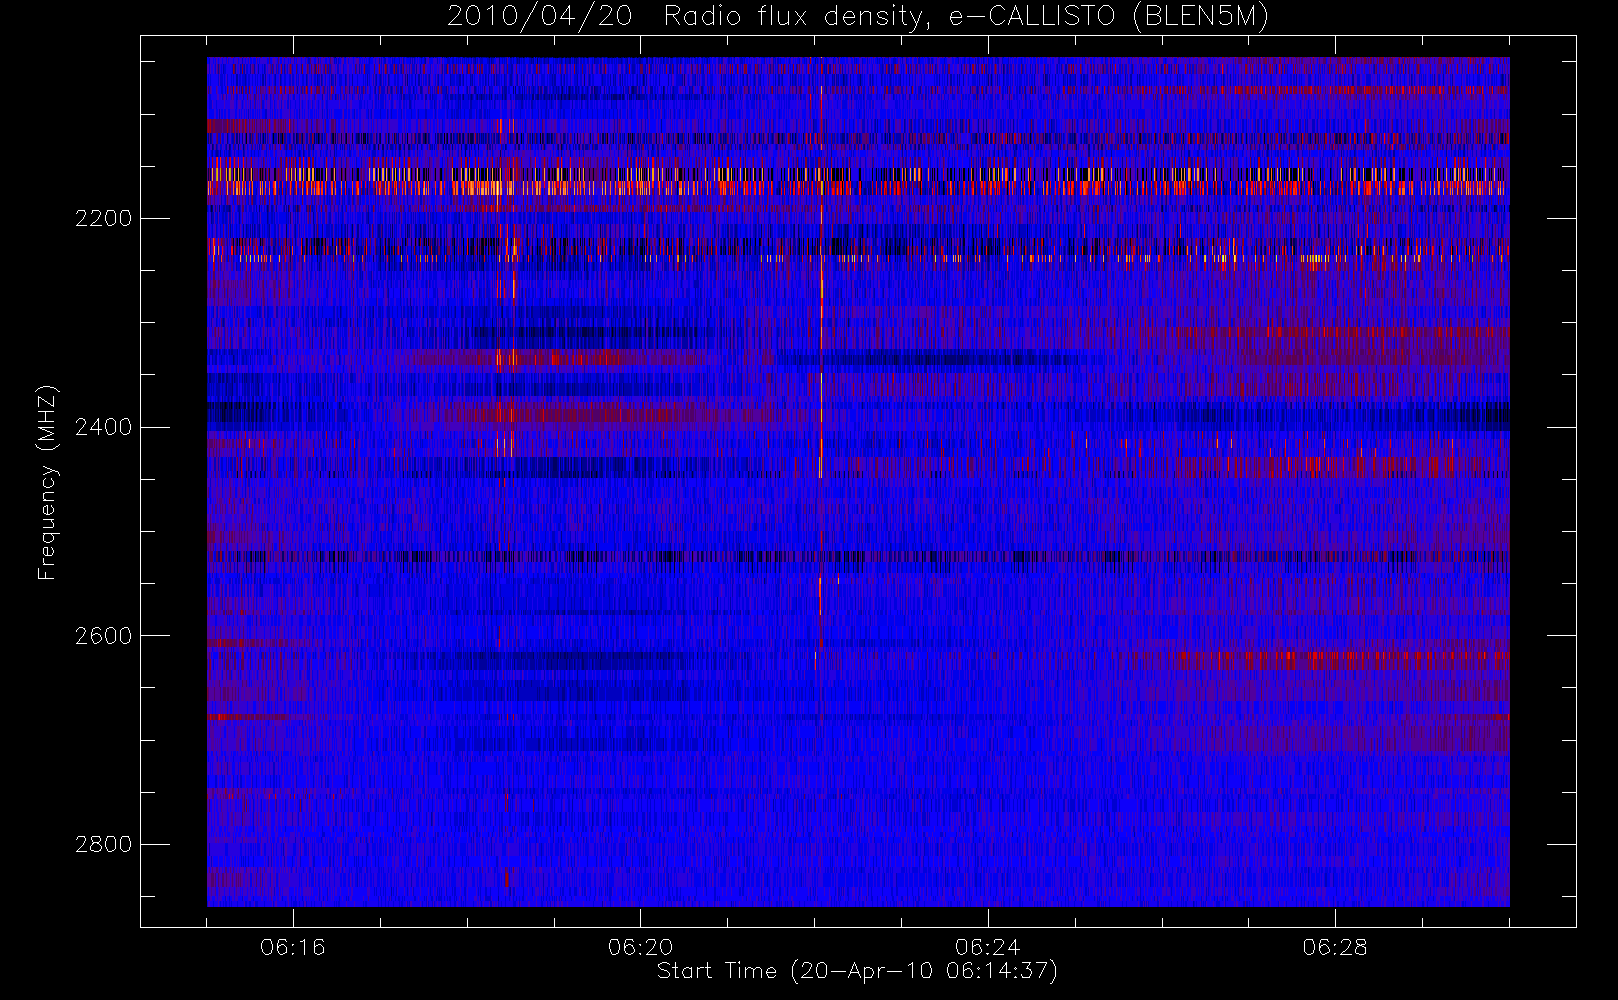The image size is (1618, 1000).
Task: Click the 06:20 time tick label
Action: pyautogui.click(x=640, y=947)
